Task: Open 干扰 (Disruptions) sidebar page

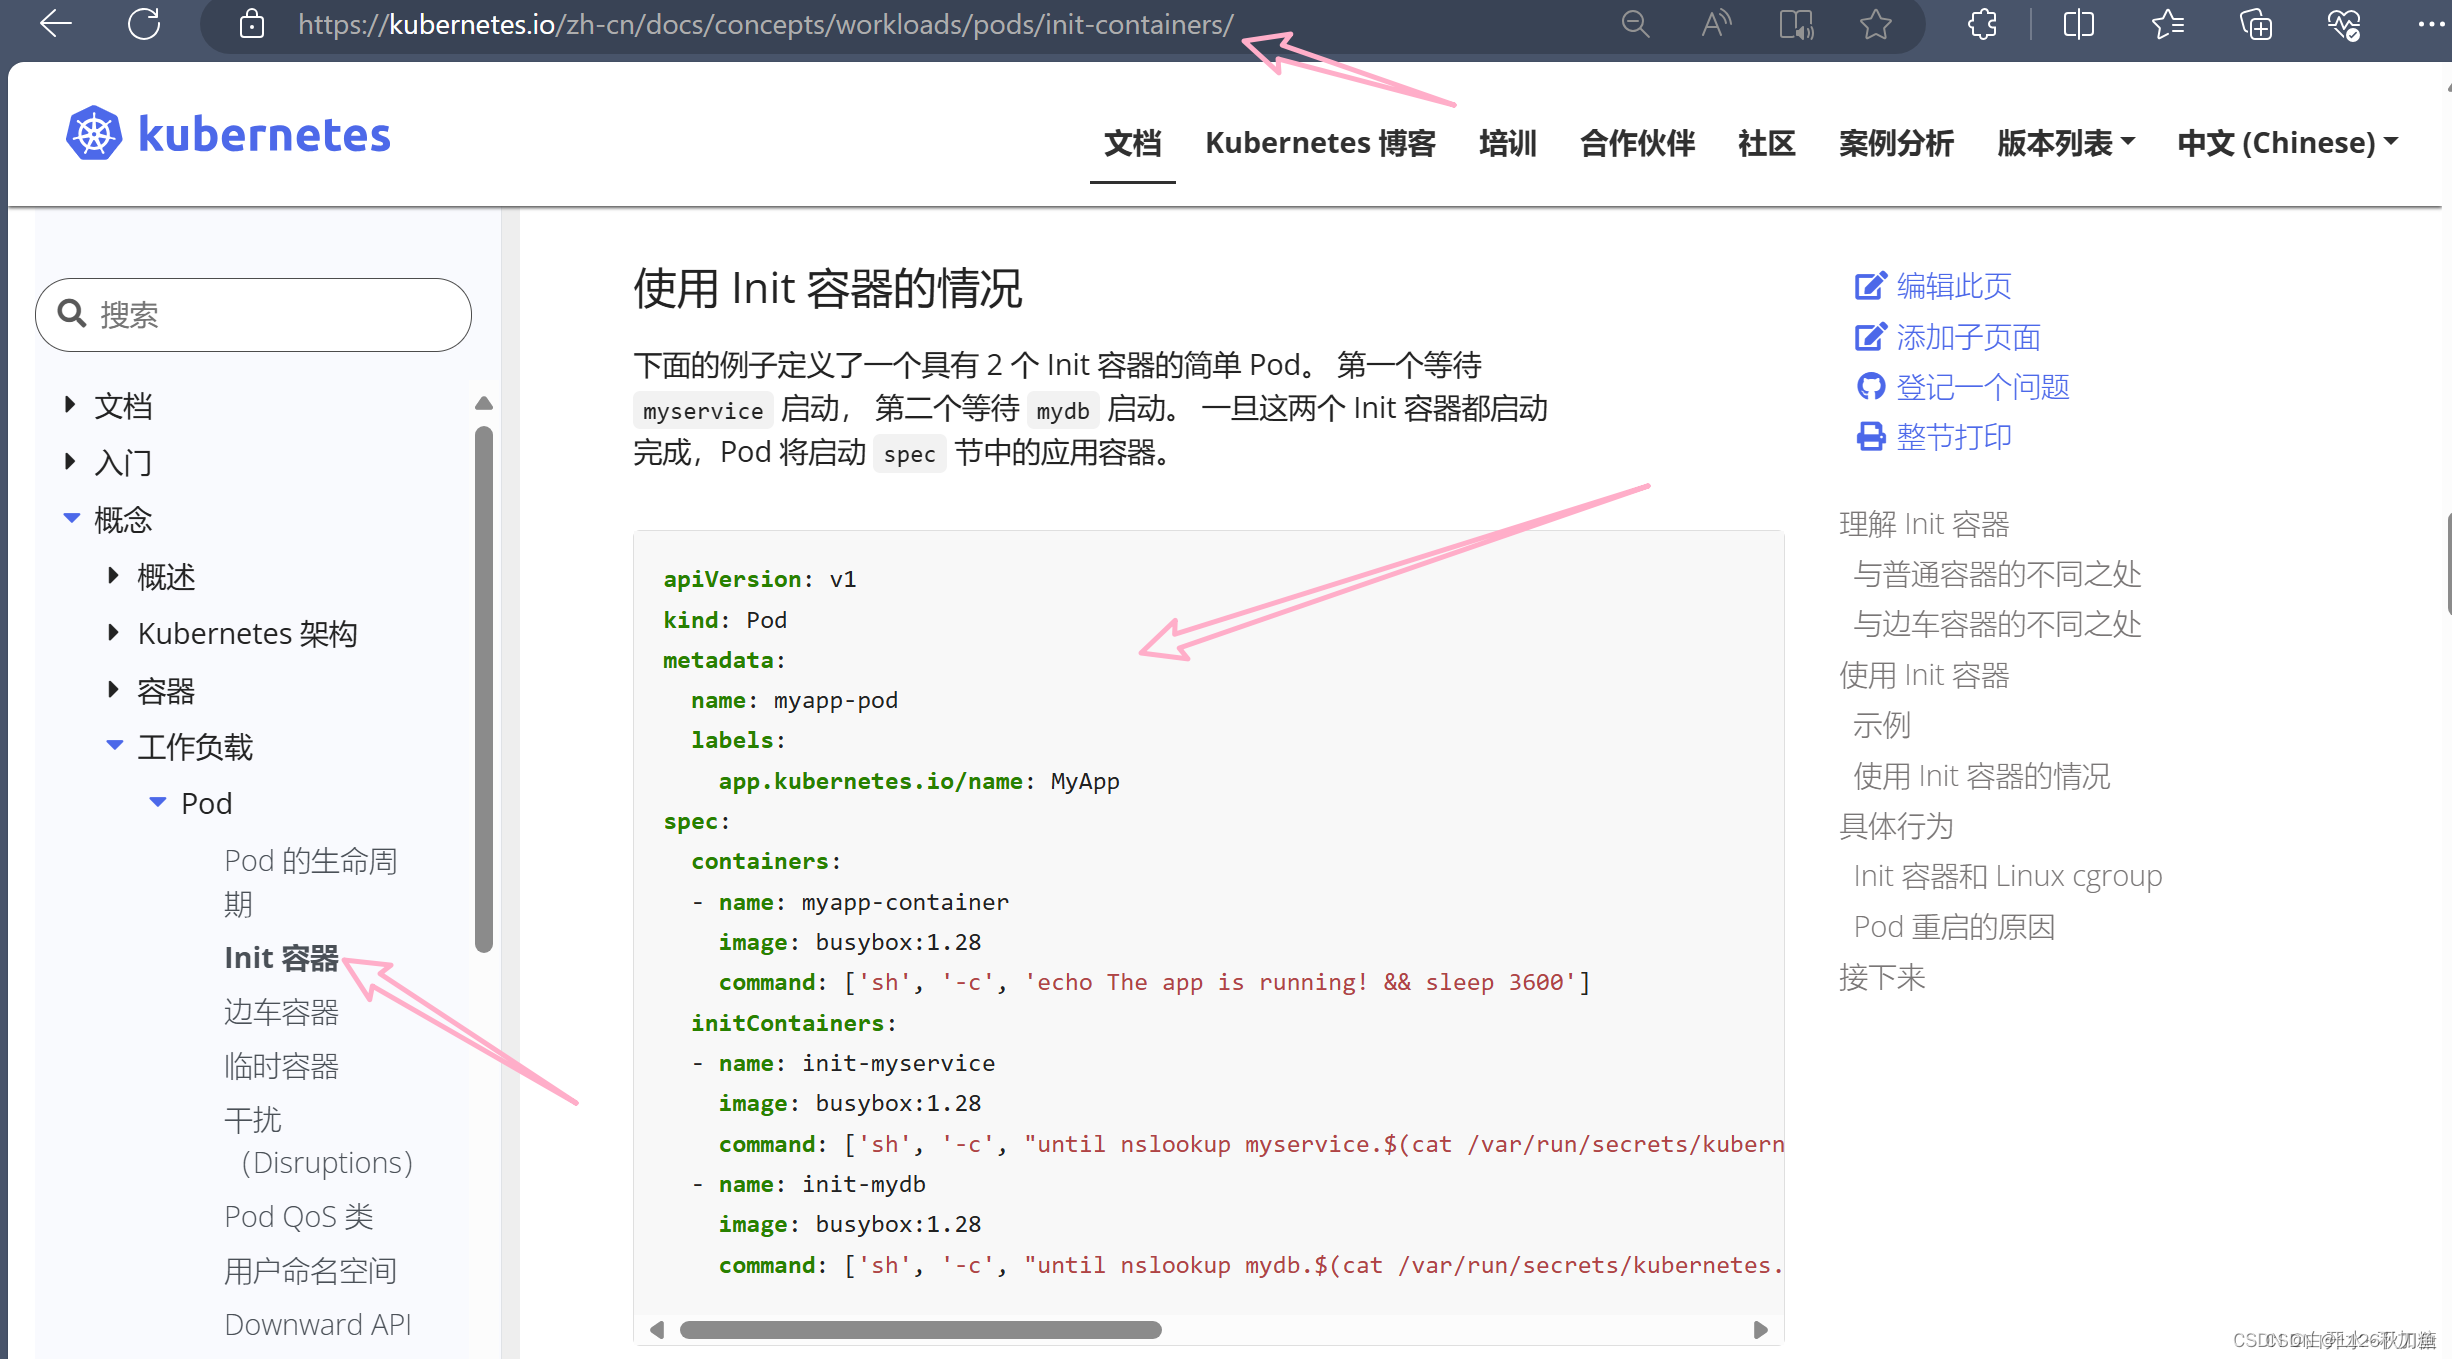Action: point(318,1141)
